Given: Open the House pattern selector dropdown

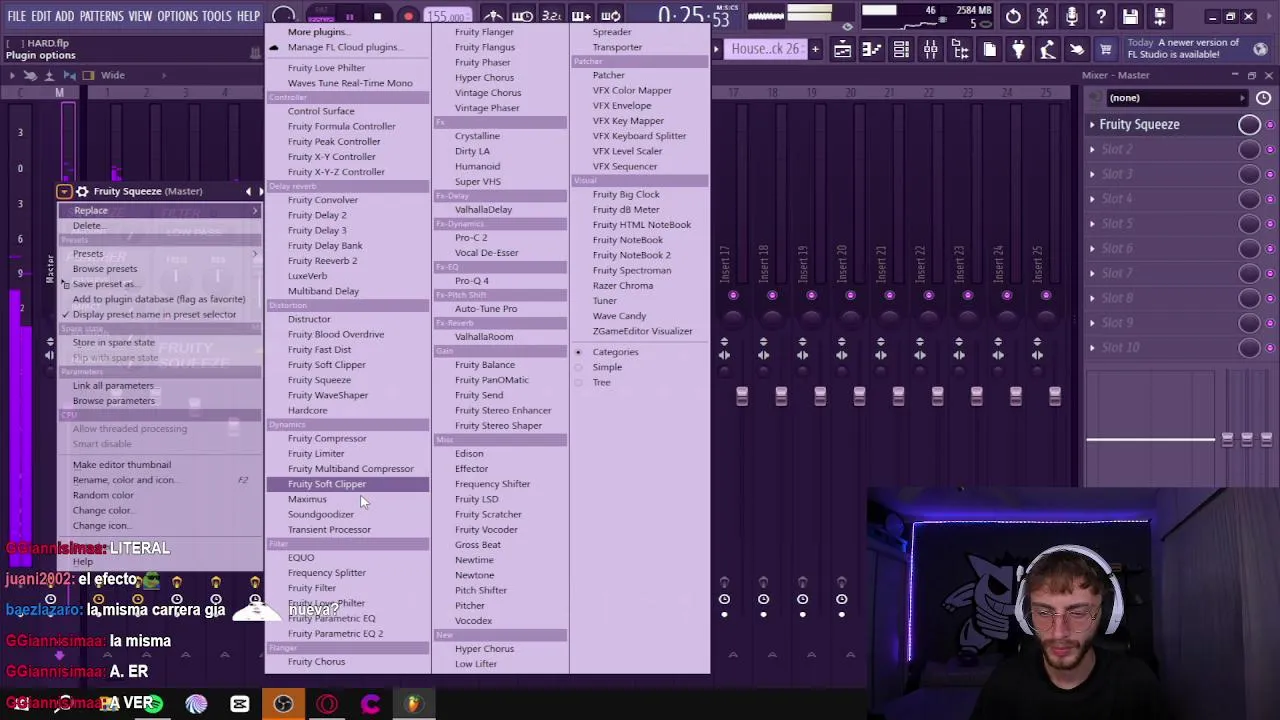Looking at the screenshot, I should (765, 49).
